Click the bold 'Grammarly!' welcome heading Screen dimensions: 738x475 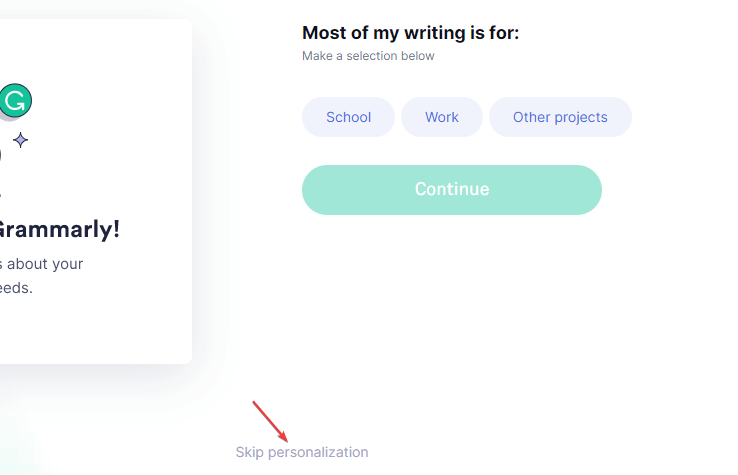tap(58, 230)
